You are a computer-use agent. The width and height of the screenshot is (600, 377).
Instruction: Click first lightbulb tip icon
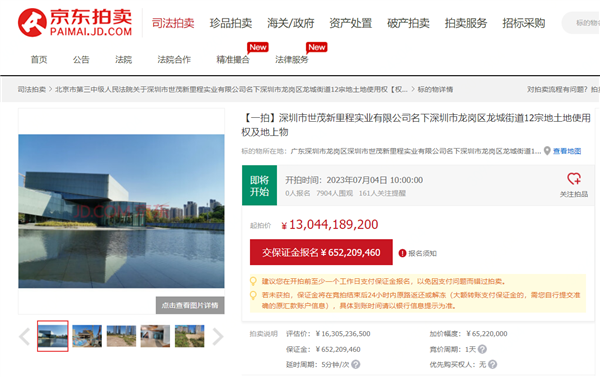(253, 281)
